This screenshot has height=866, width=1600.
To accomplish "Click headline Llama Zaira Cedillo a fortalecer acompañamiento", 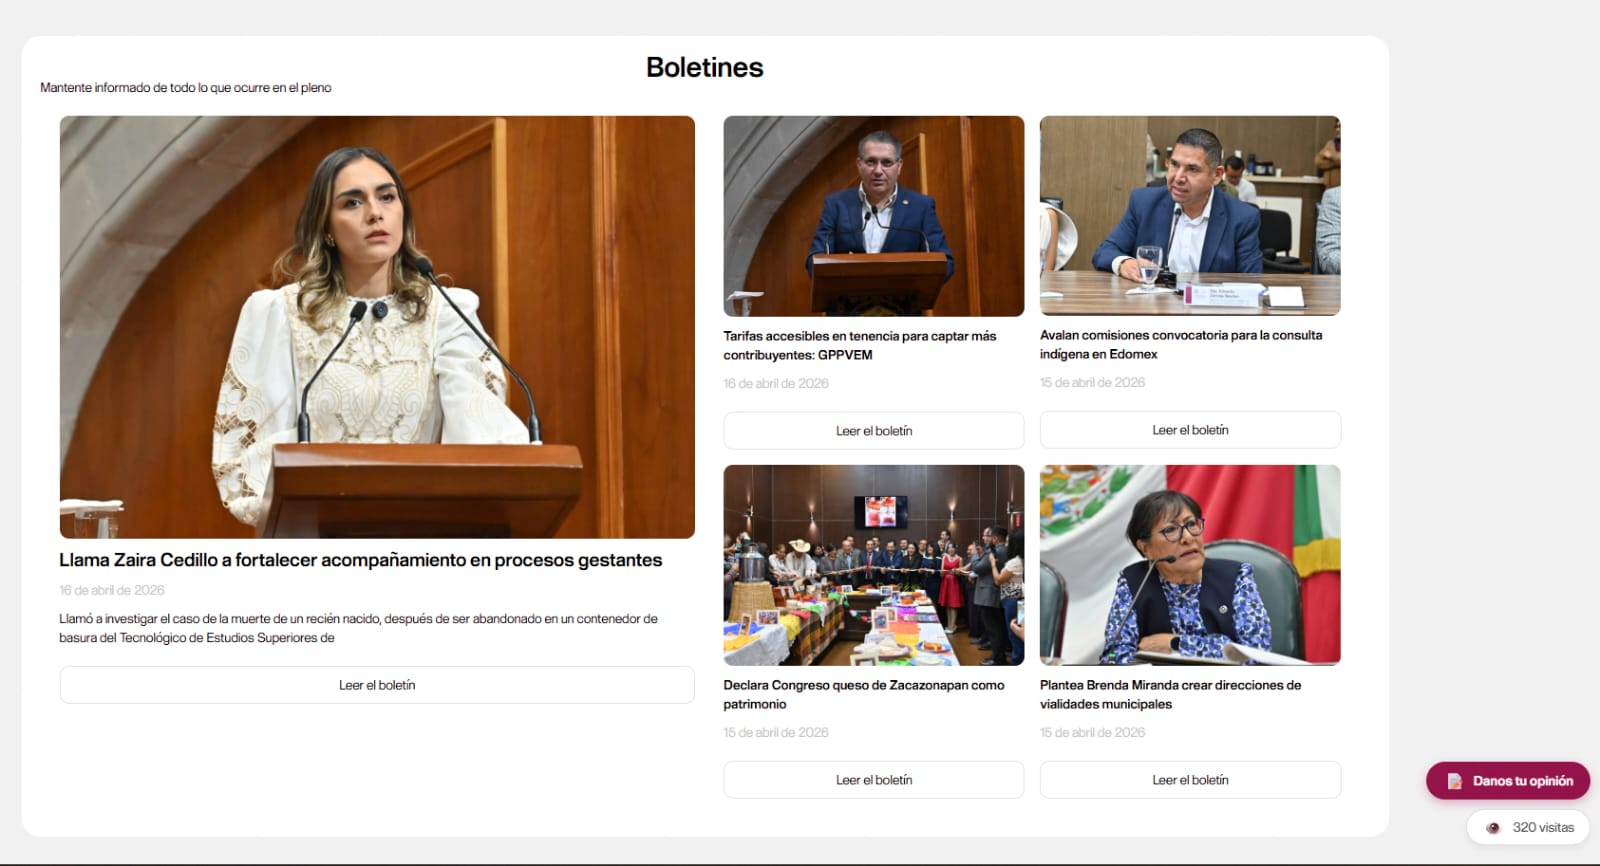I will tap(360, 560).
